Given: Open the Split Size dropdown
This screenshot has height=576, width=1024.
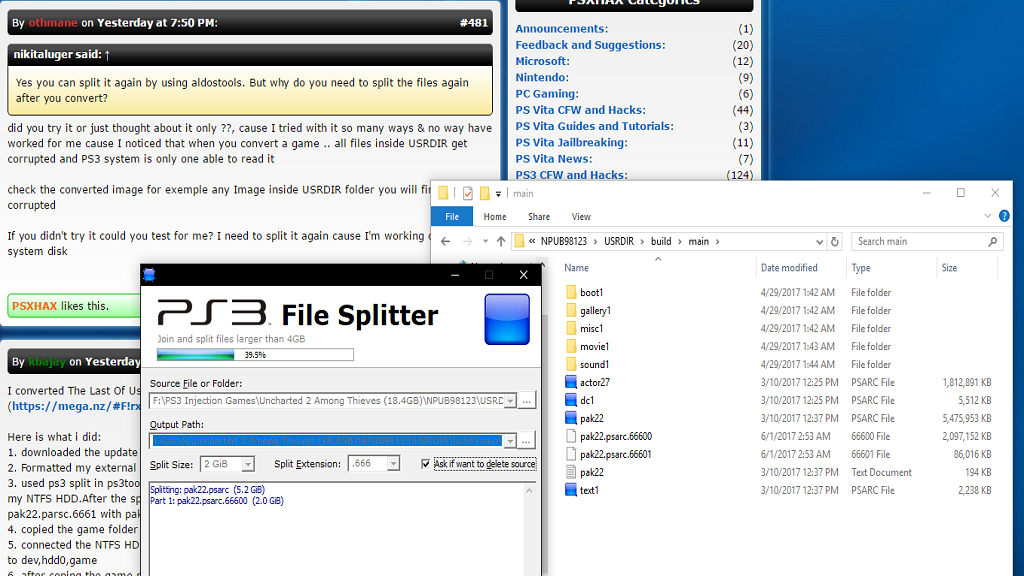Looking at the screenshot, I should [248, 464].
